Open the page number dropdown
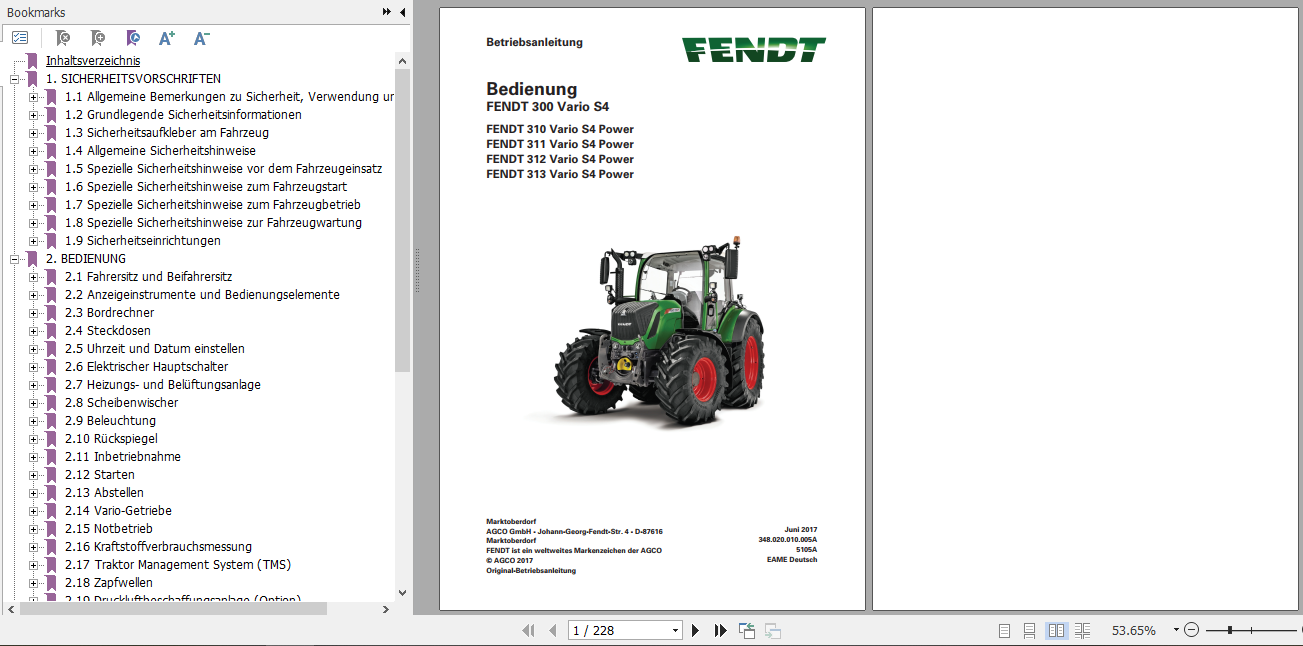 [x=676, y=630]
